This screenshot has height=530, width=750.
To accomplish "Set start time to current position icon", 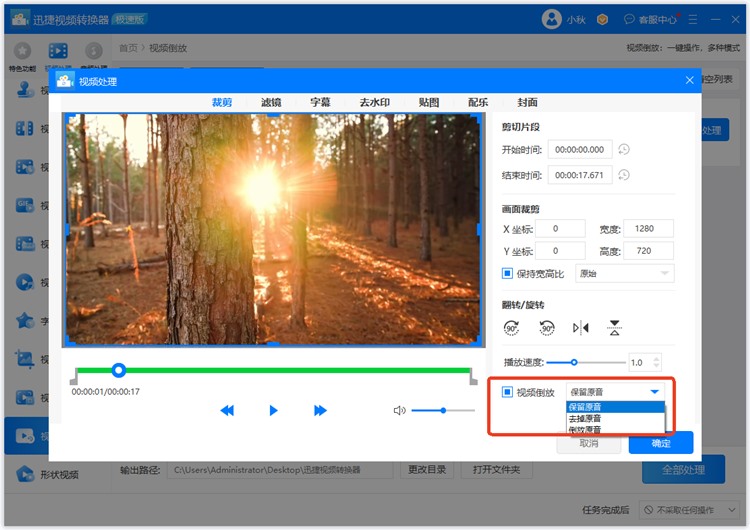I will (624, 149).
